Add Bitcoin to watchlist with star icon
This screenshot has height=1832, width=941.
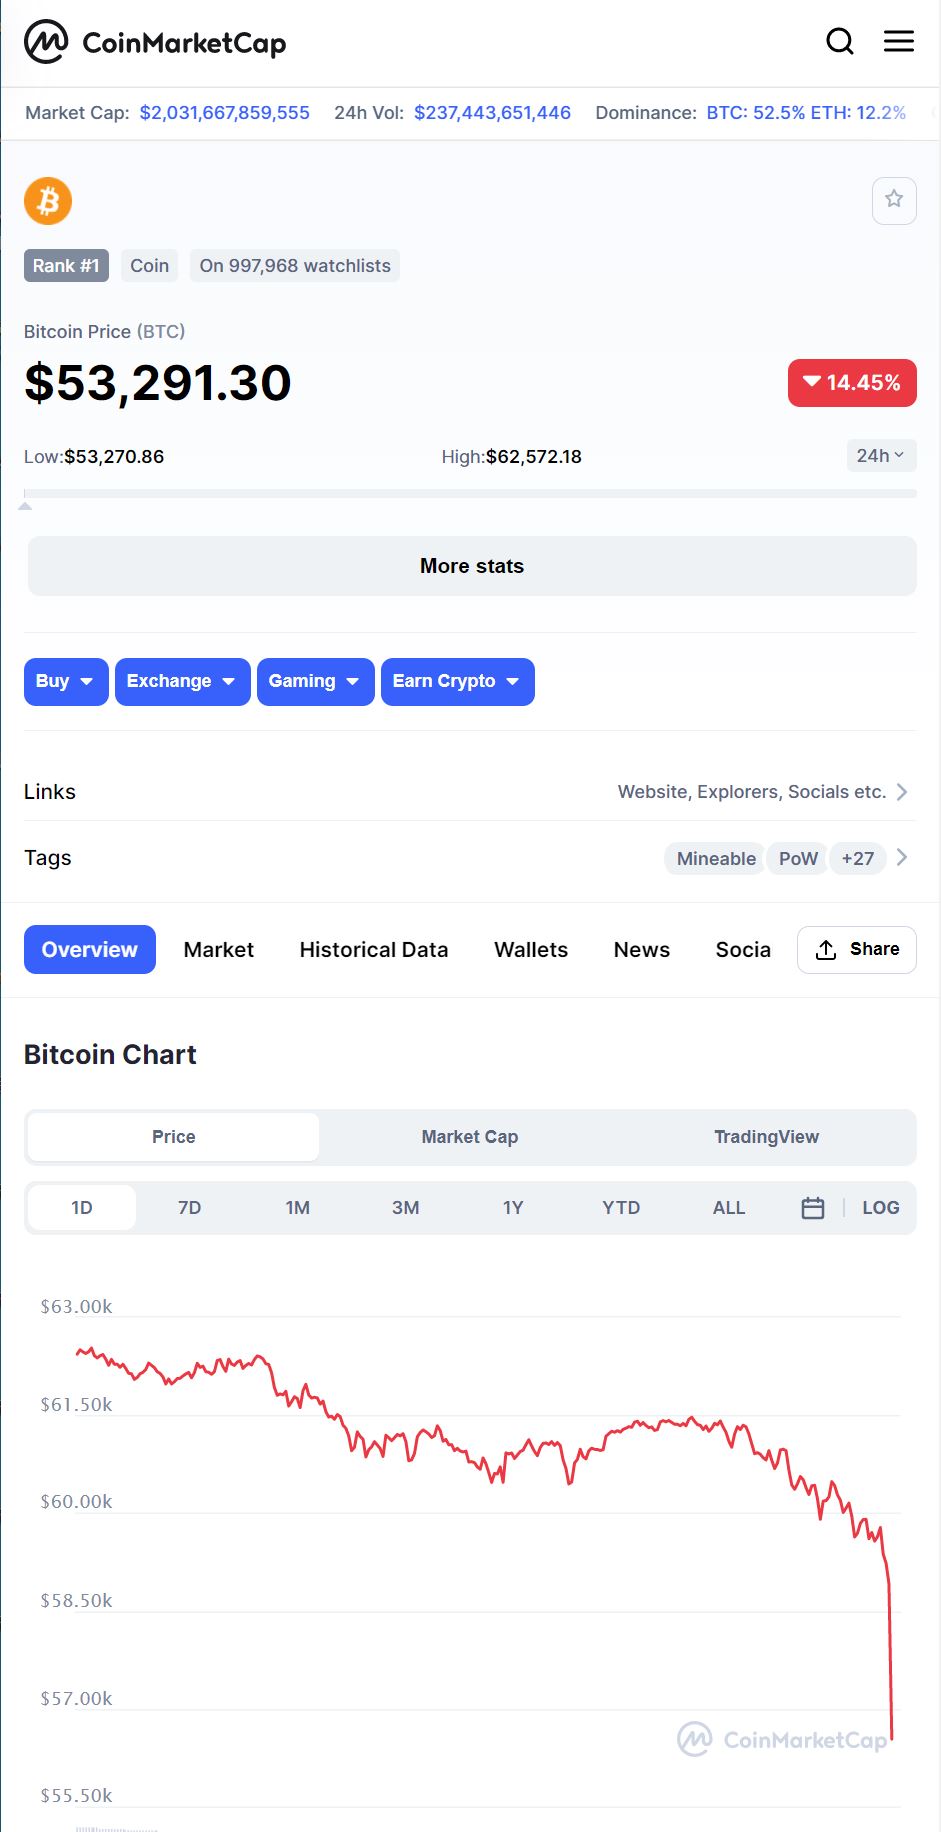tap(894, 200)
